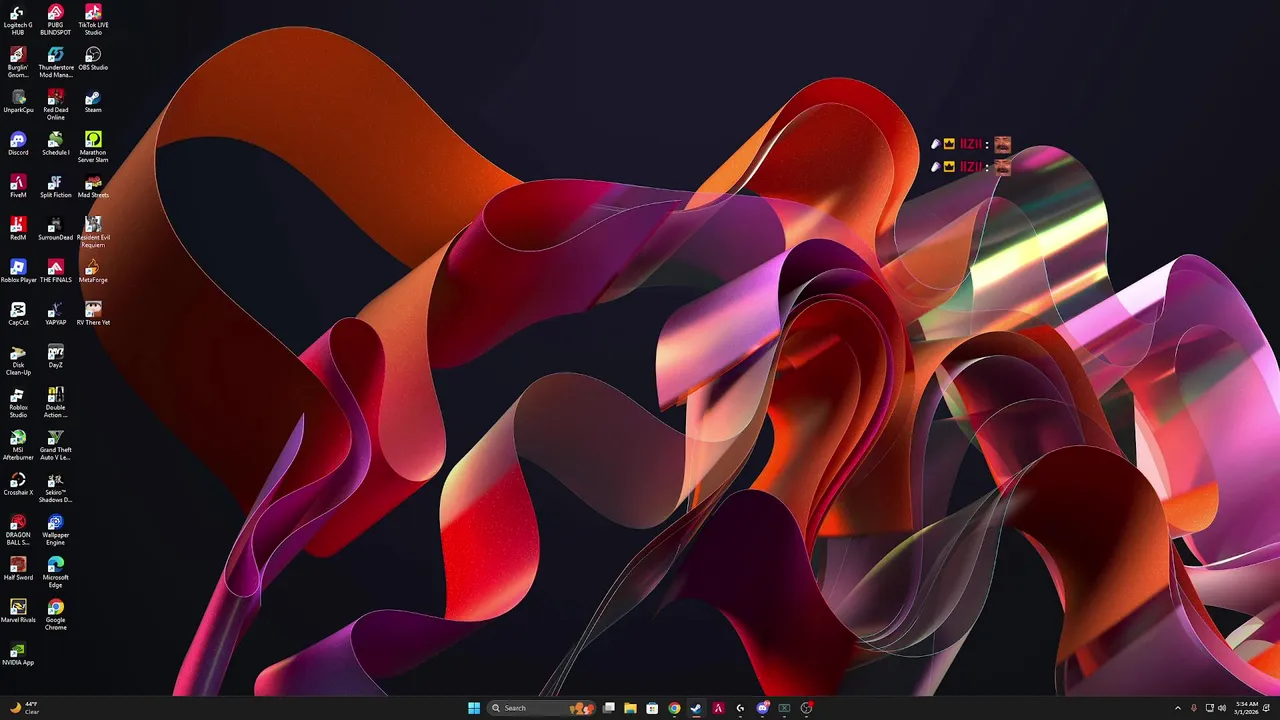Select the Steam shortcut on the desktop
The height and width of the screenshot is (720, 1280).
tap(93, 102)
